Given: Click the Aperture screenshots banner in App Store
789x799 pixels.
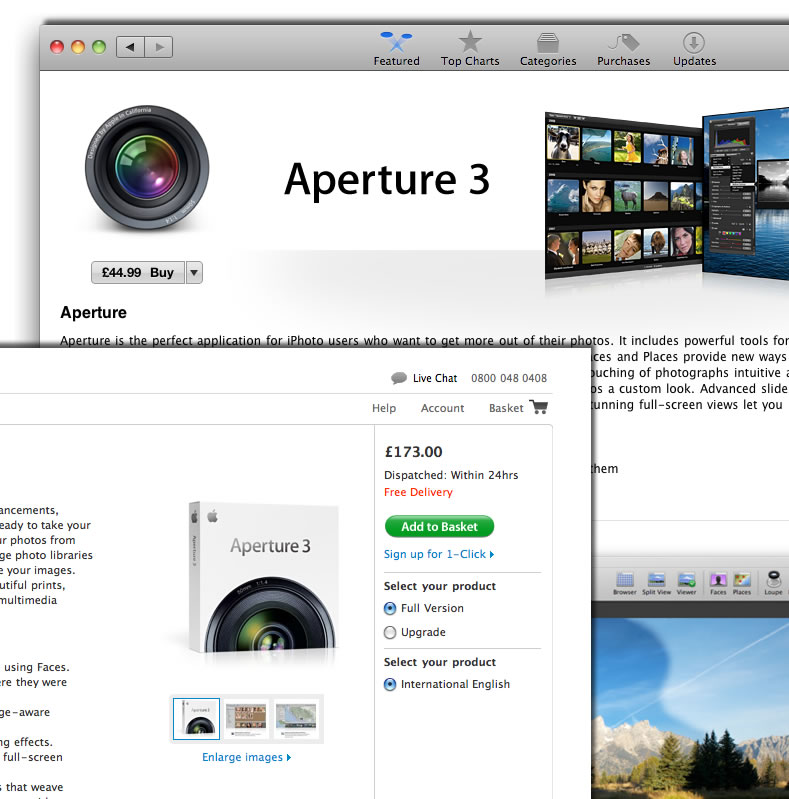Looking at the screenshot, I should pyautogui.click(x=667, y=195).
